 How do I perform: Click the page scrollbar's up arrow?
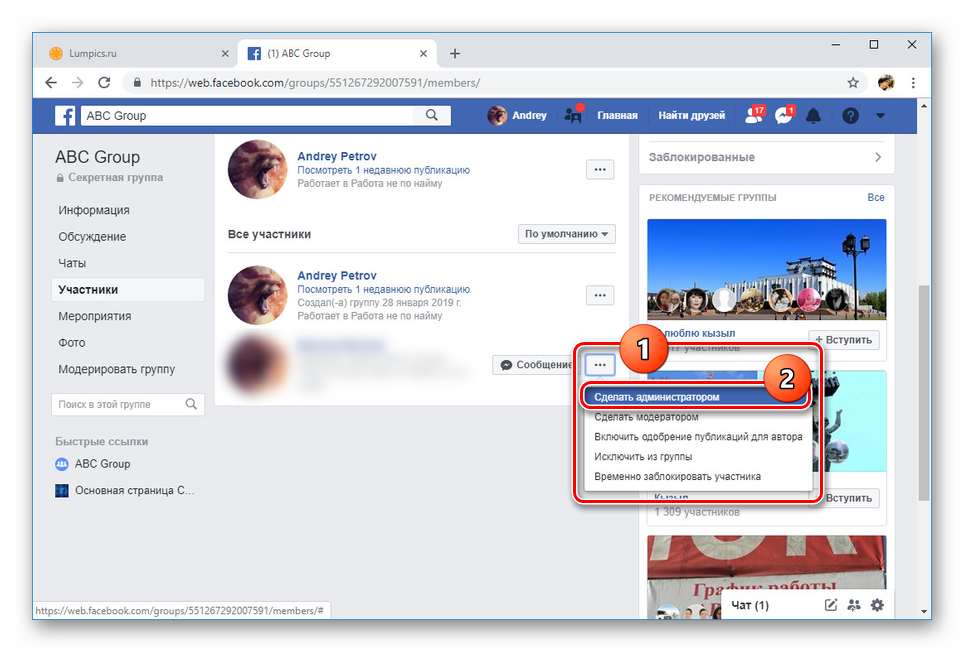(x=923, y=105)
